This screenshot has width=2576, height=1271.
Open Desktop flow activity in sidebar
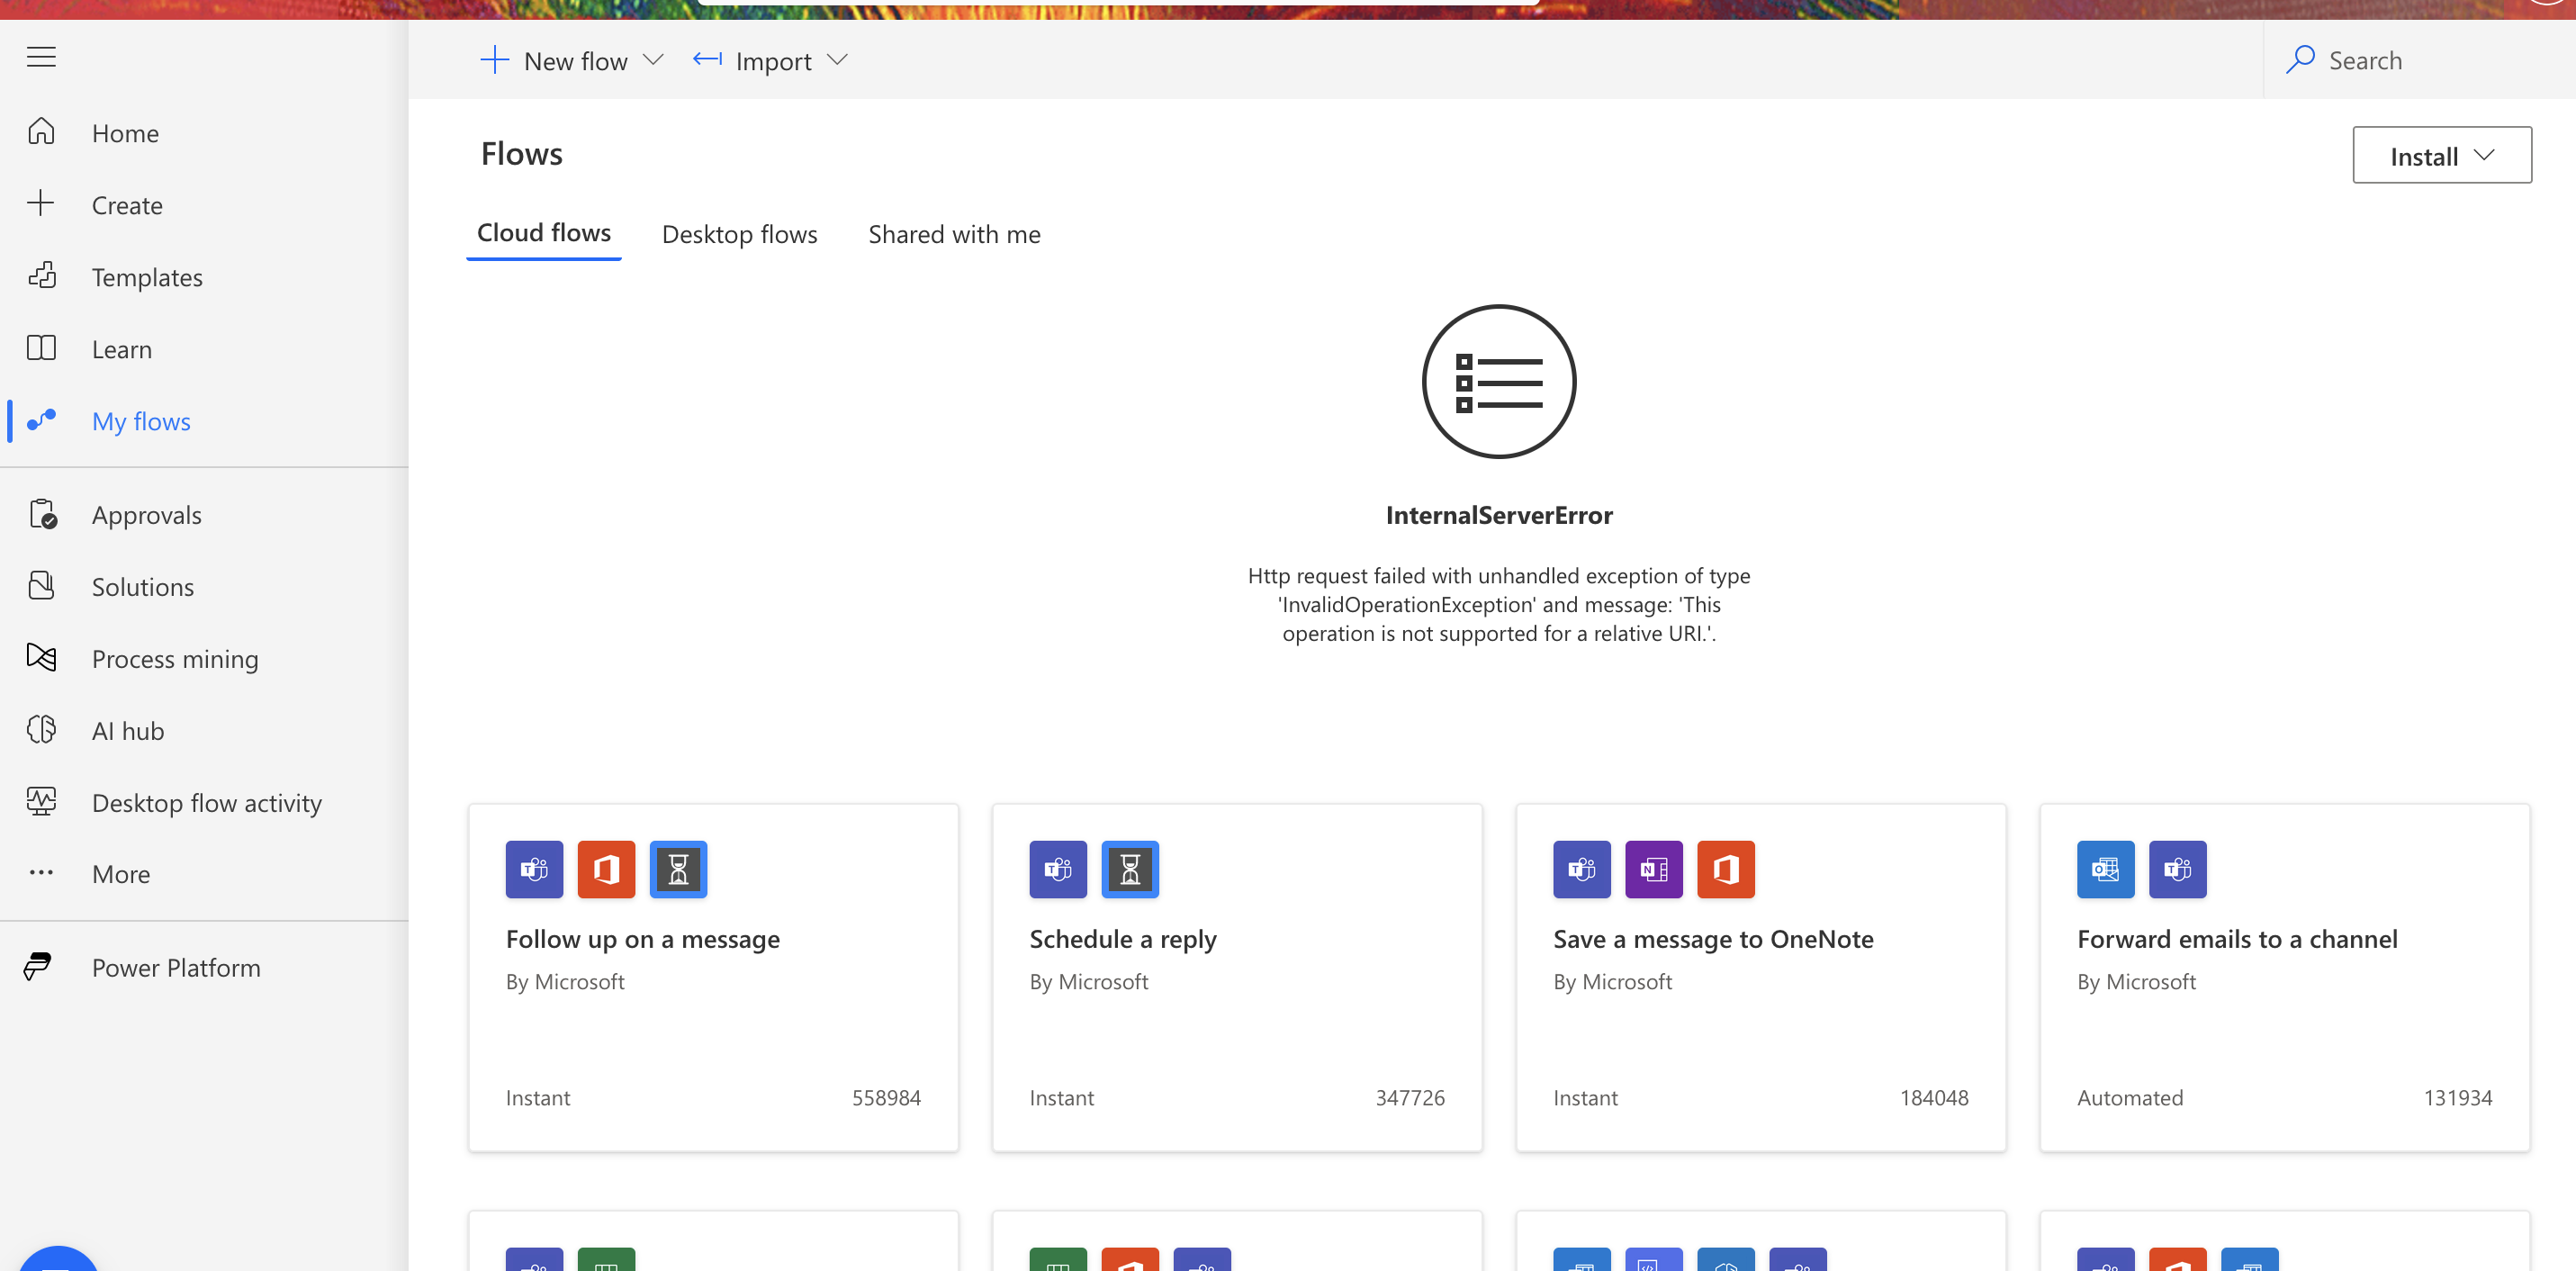pos(204,802)
